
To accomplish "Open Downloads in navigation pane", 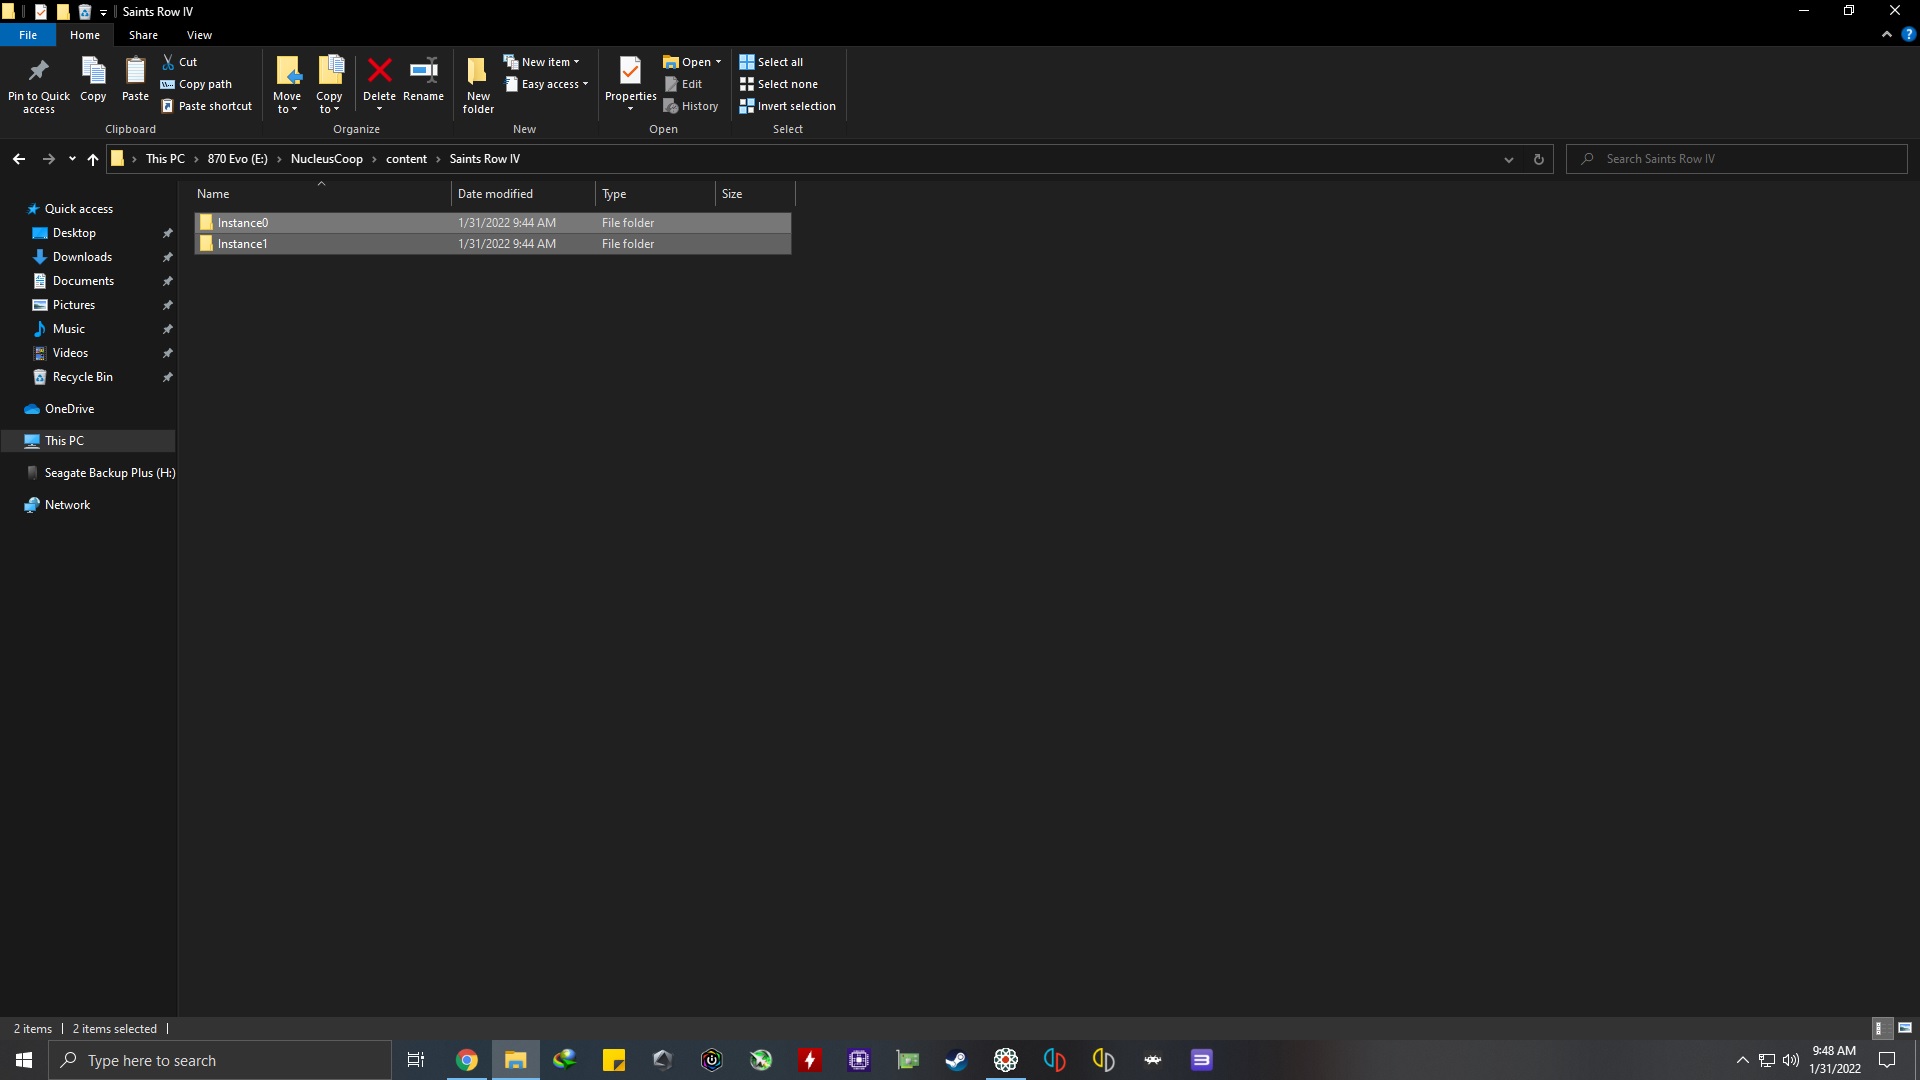I will tap(82, 257).
